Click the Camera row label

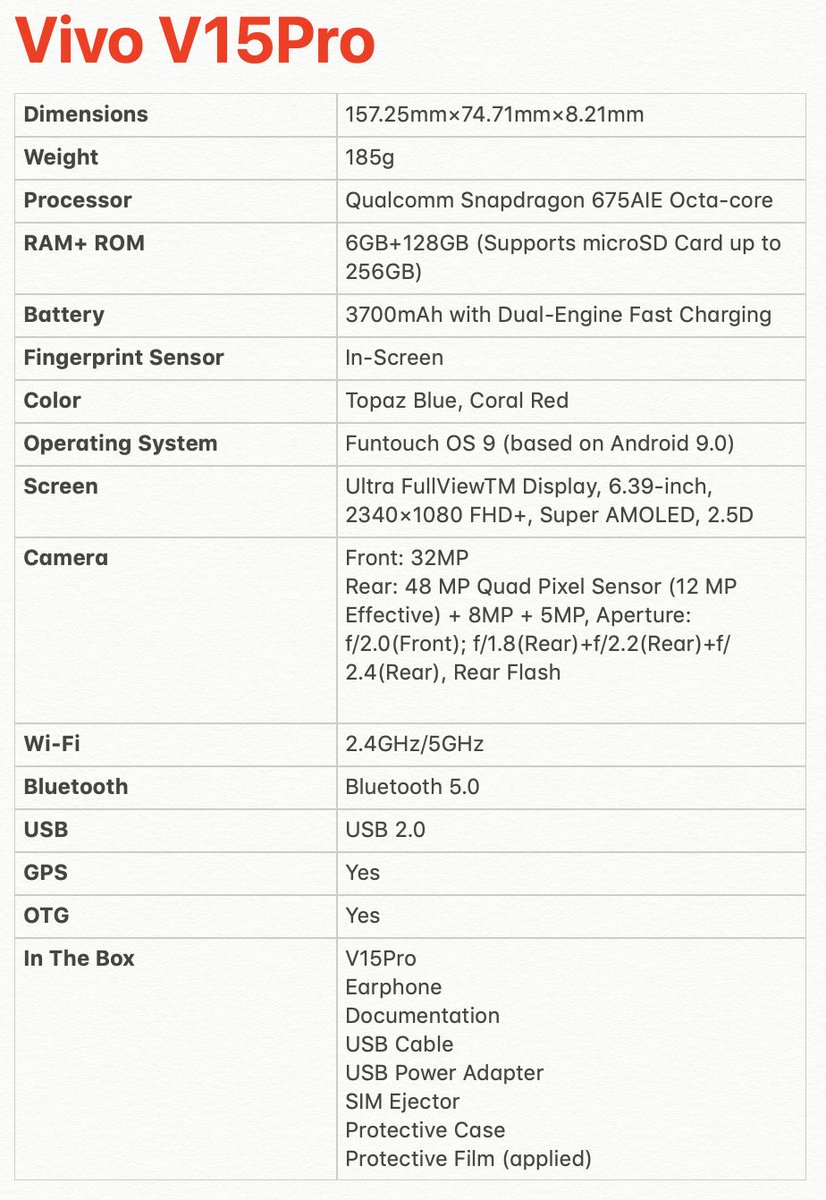pyautogui.click(x=66, y=557)
